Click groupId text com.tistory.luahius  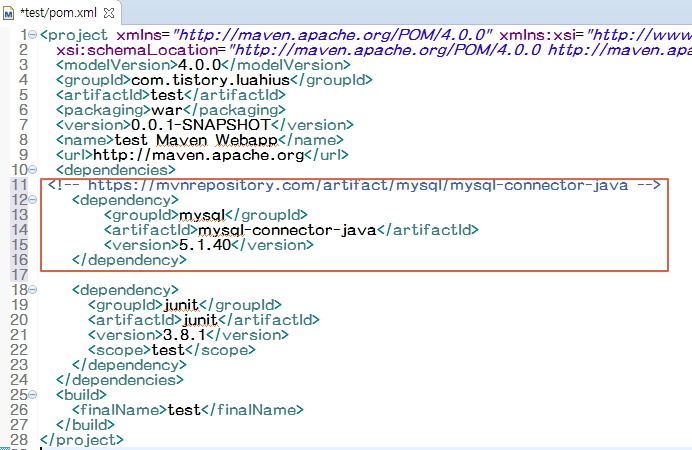tap(211, 80)
